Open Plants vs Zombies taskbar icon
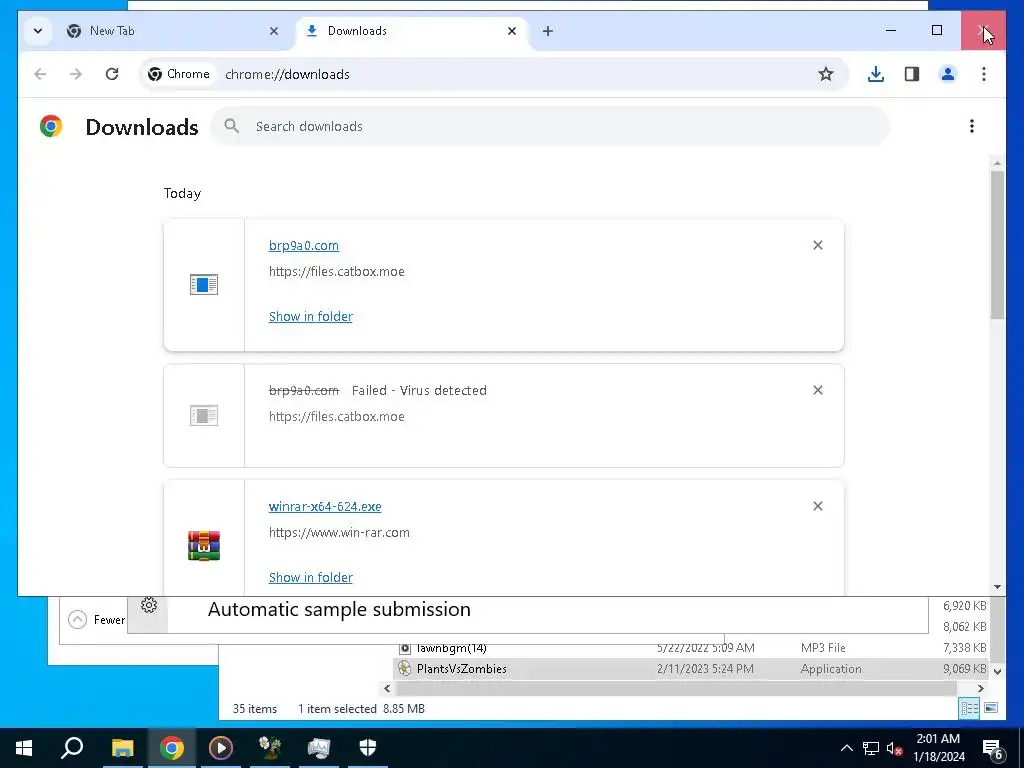 [x=270, y=748]
